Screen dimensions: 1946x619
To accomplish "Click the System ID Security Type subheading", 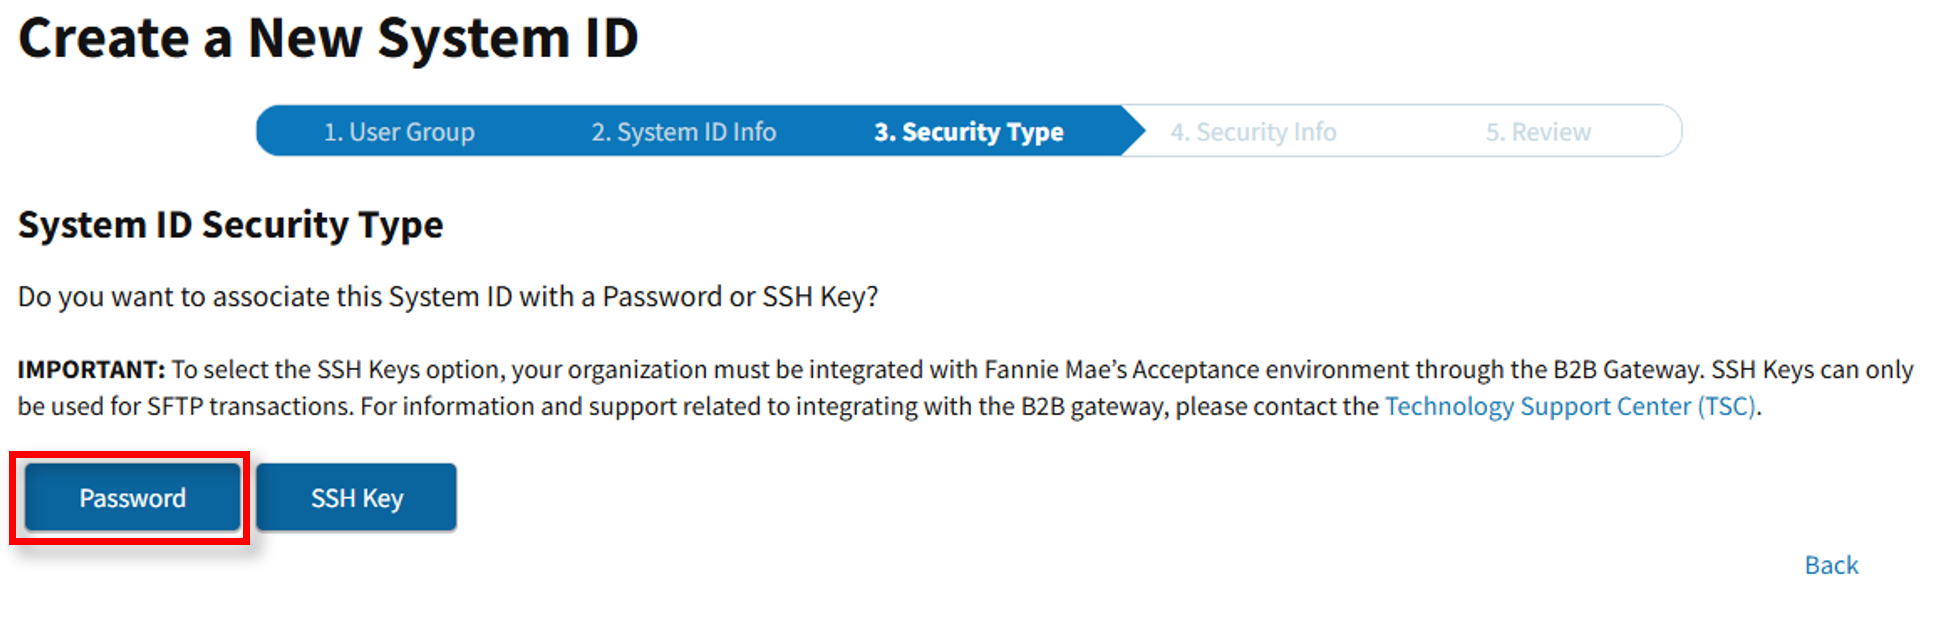I will pyautogui.click(x=230, y=225).
